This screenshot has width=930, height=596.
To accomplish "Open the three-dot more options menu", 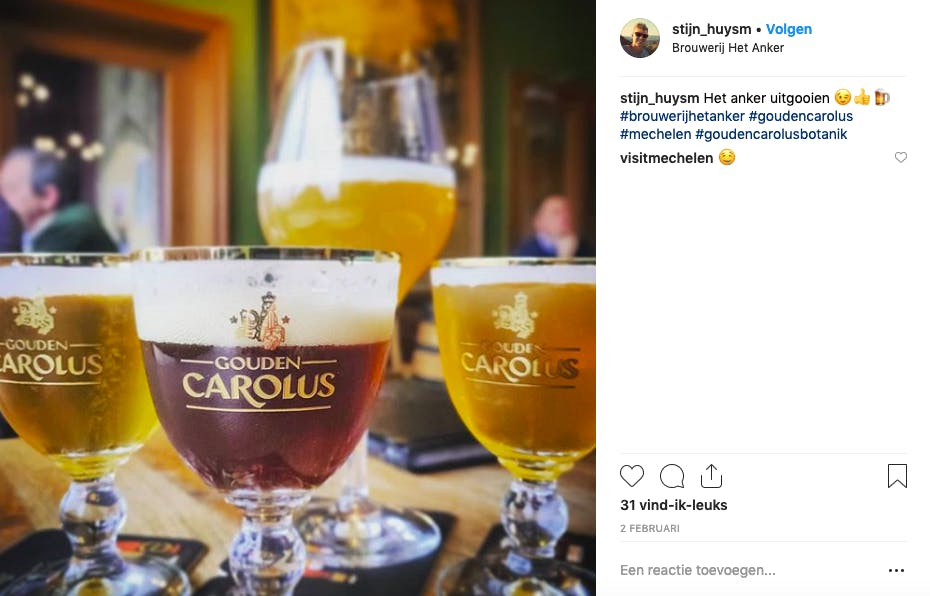I will point(896,570).
